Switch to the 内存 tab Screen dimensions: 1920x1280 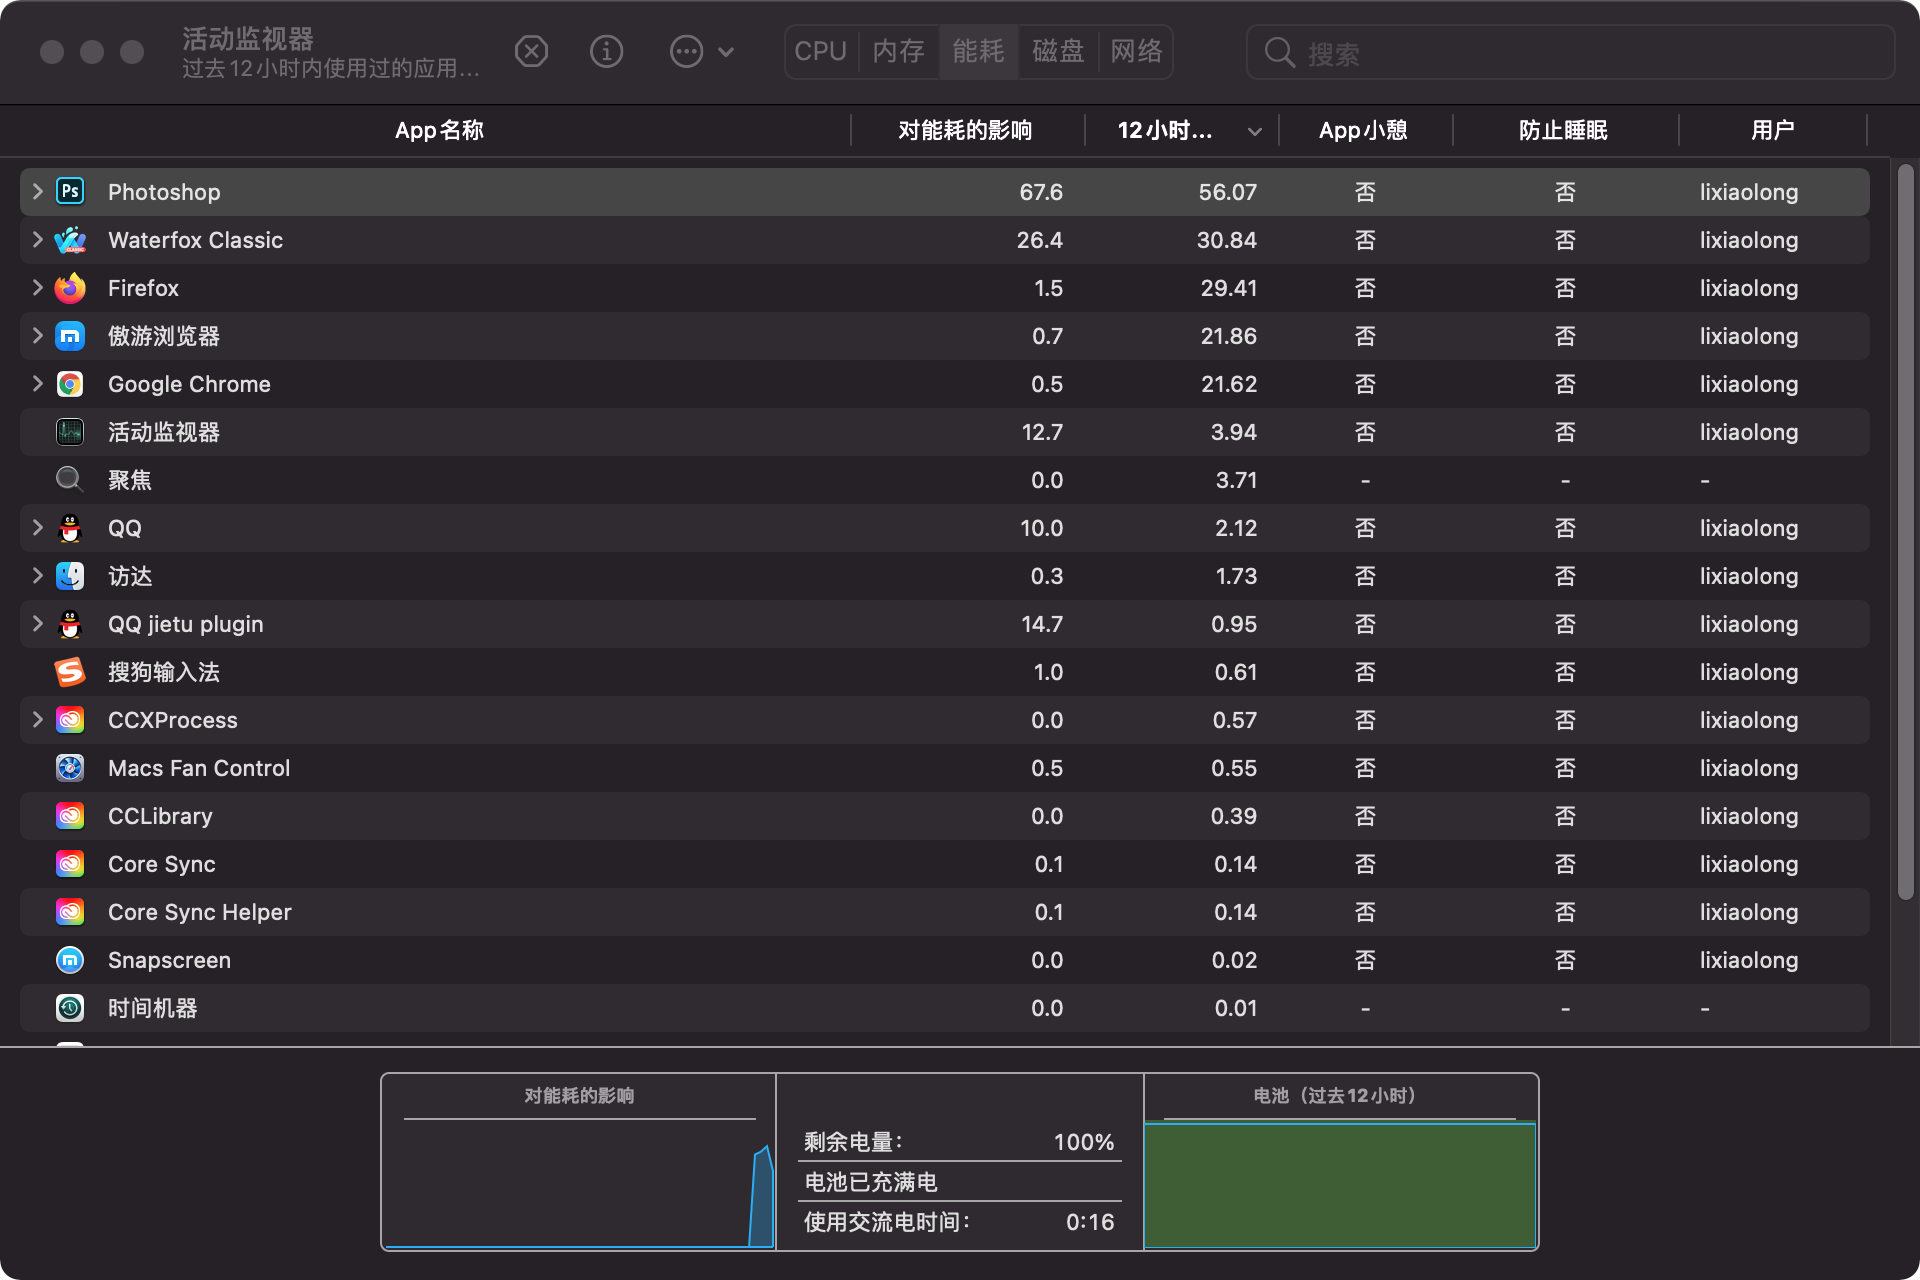[898, 51]
